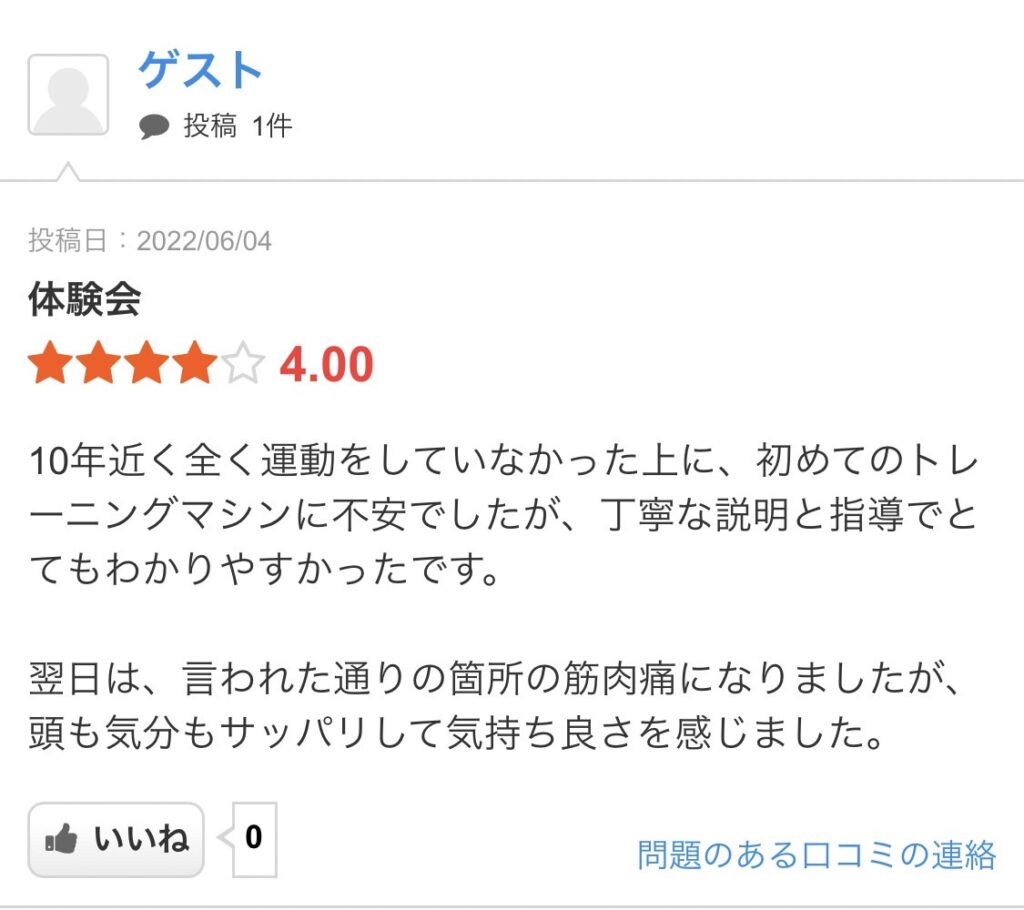Click the 4.00 rating score
This screenshot has width=1024, height=910.
point(327,364)
